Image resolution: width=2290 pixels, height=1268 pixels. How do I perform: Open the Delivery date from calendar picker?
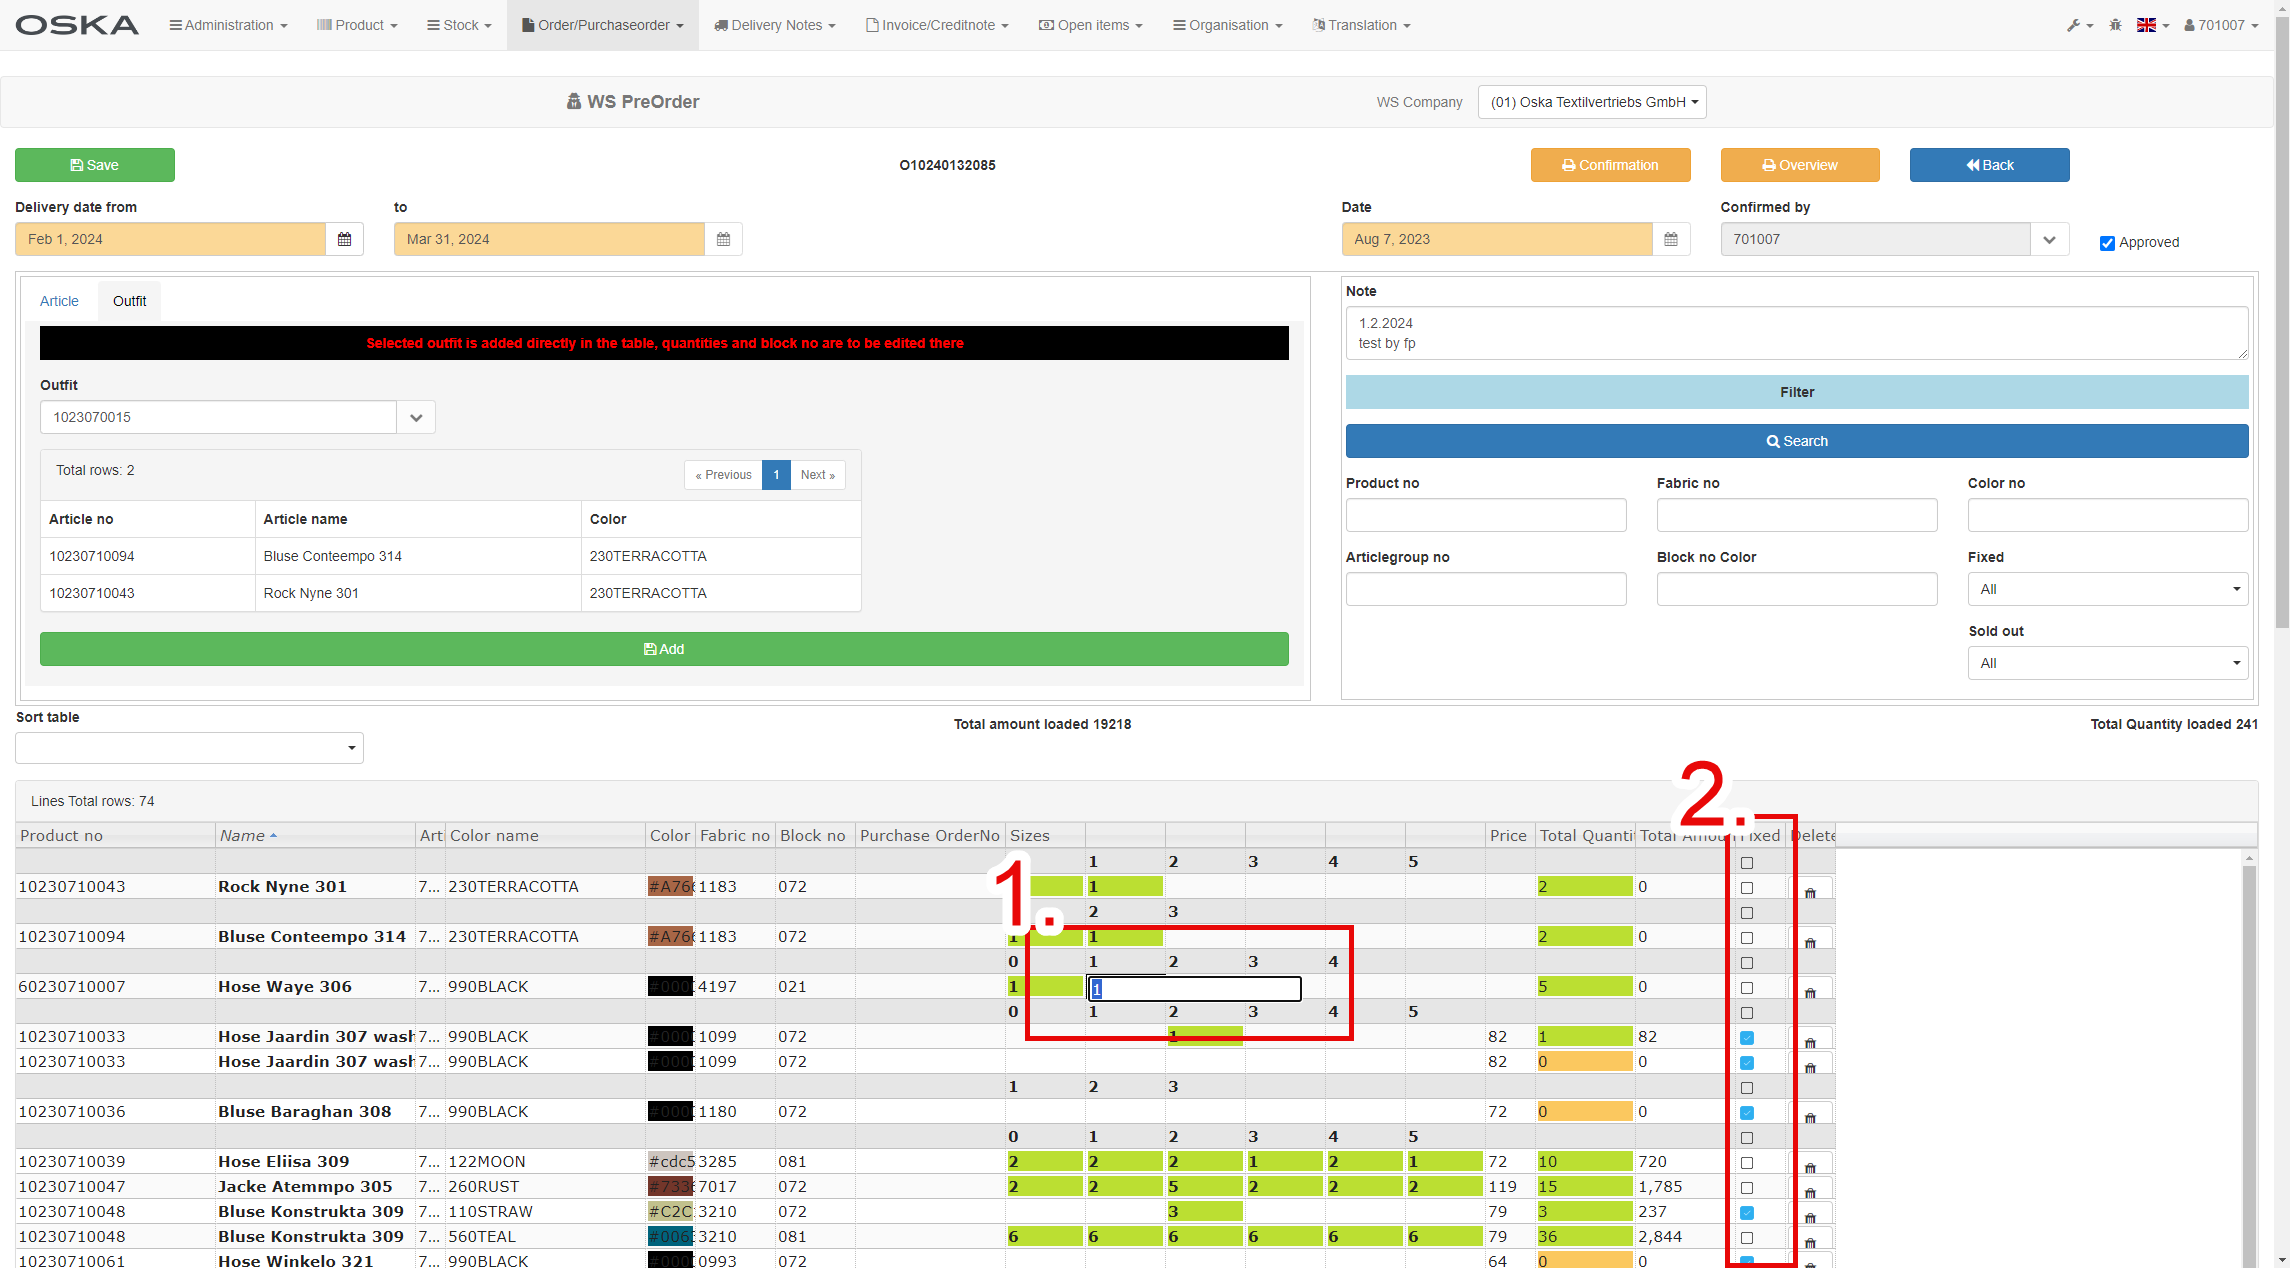(x=344, y=239)
